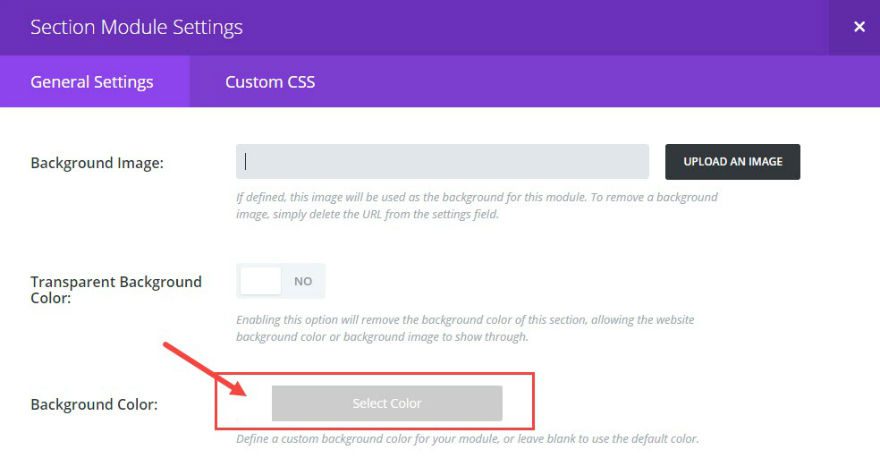880x458 pixels.
Task: Click the Background Color label
Action: pyautogui.click(x=94, y=404)
